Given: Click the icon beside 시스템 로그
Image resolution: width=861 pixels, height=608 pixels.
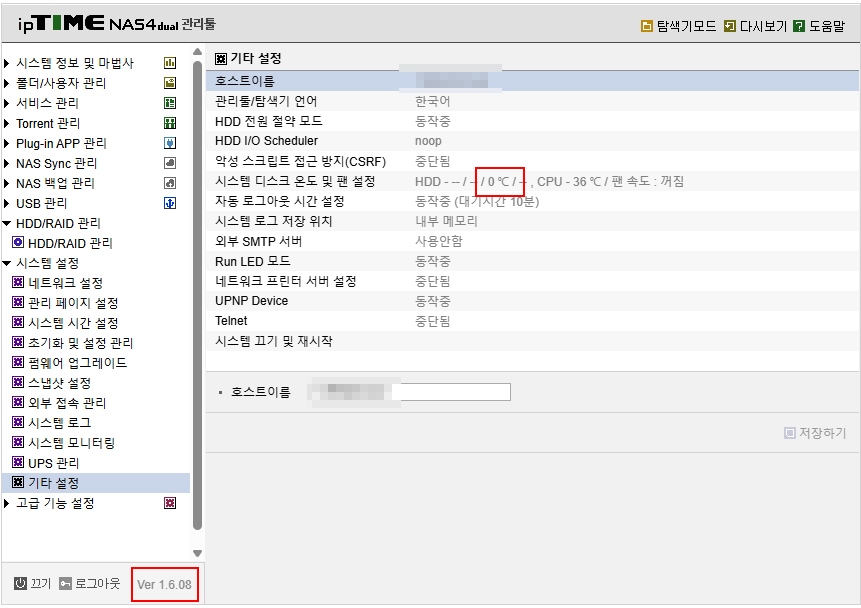Looking at the screenshot, I should click(x=18, y=422).
